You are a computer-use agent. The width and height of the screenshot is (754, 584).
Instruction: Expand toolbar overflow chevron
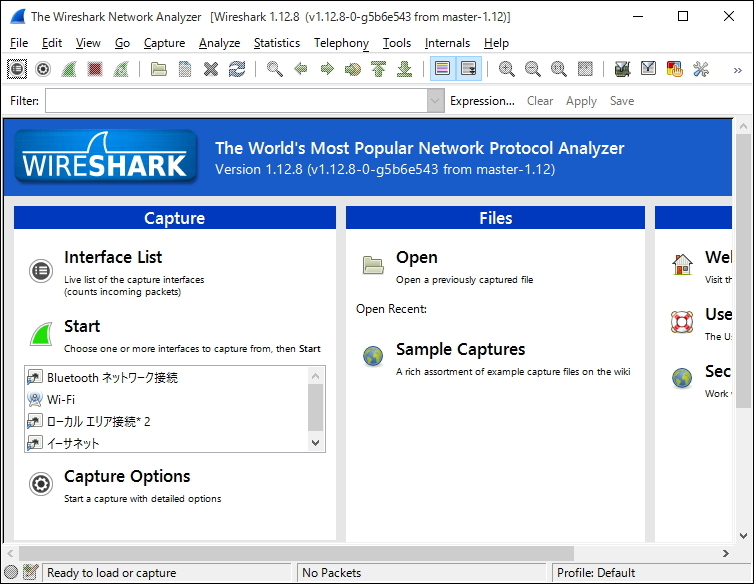(x=738, y=70)
